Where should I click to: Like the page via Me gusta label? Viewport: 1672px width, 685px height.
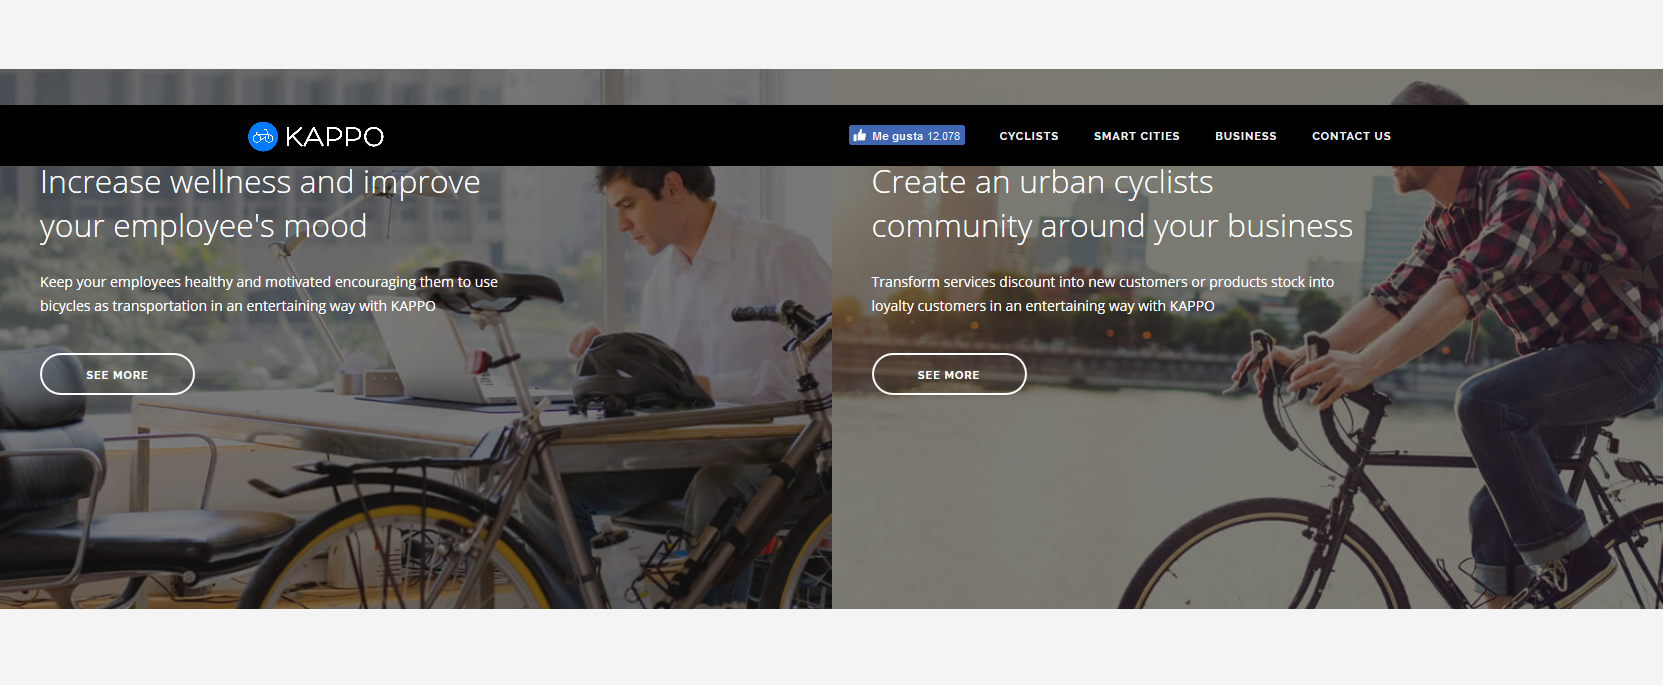pyautogui.click(x=897, y=136)
